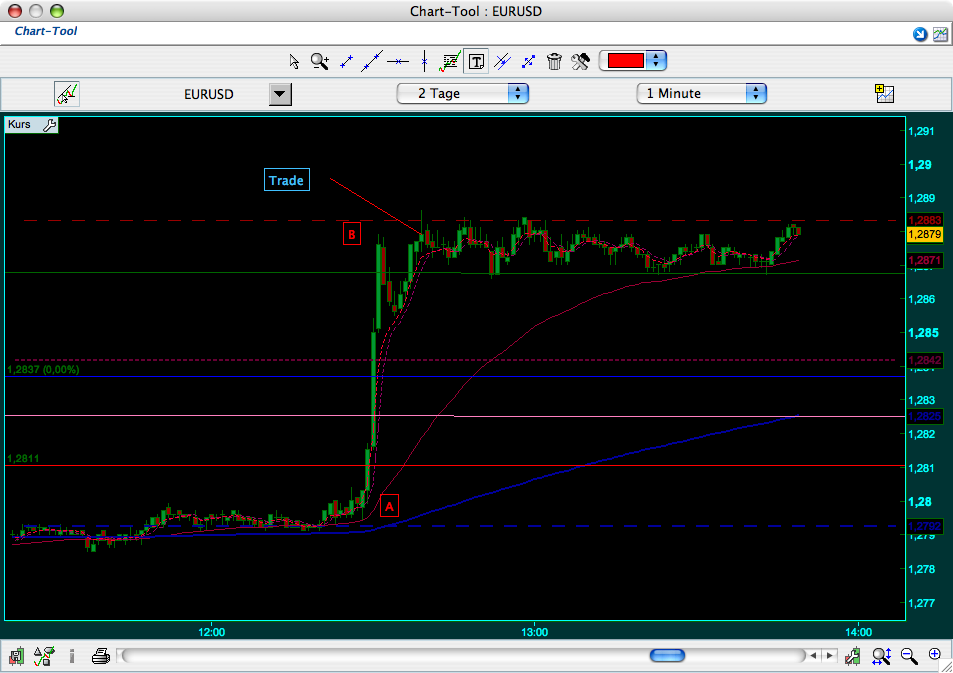Select the Trade text annotation
The height and width of the screenshot is (673, 953).
tap(287, 180)
